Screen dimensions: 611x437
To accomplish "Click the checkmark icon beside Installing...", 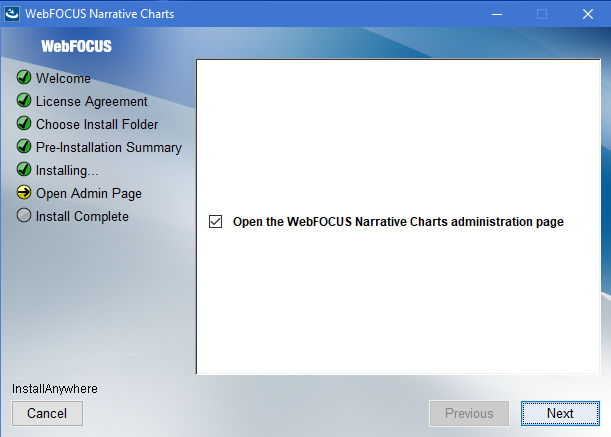I will (24, 170).
